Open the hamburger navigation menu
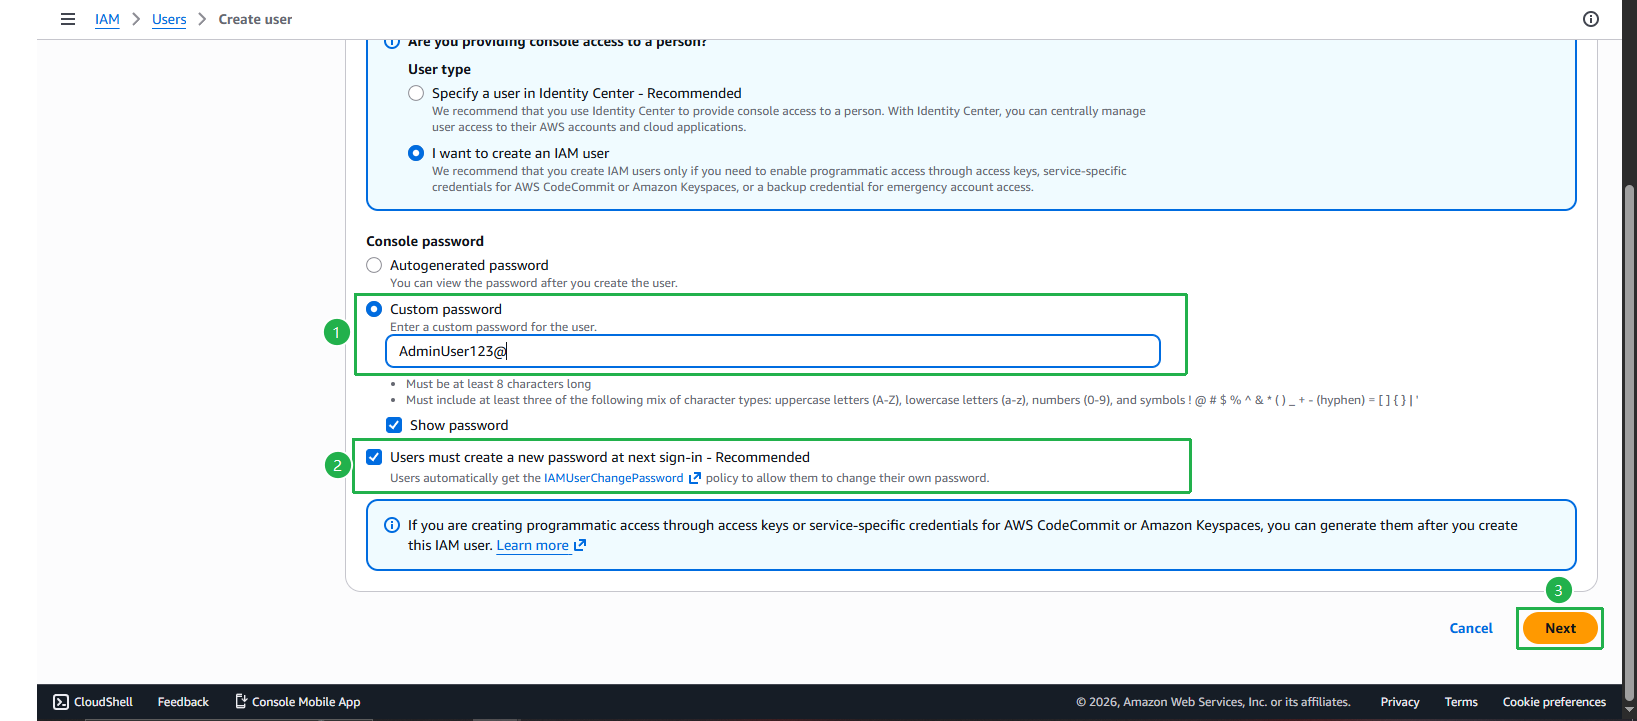Viewport: 1637px width, 721px height. pos(68,19)
